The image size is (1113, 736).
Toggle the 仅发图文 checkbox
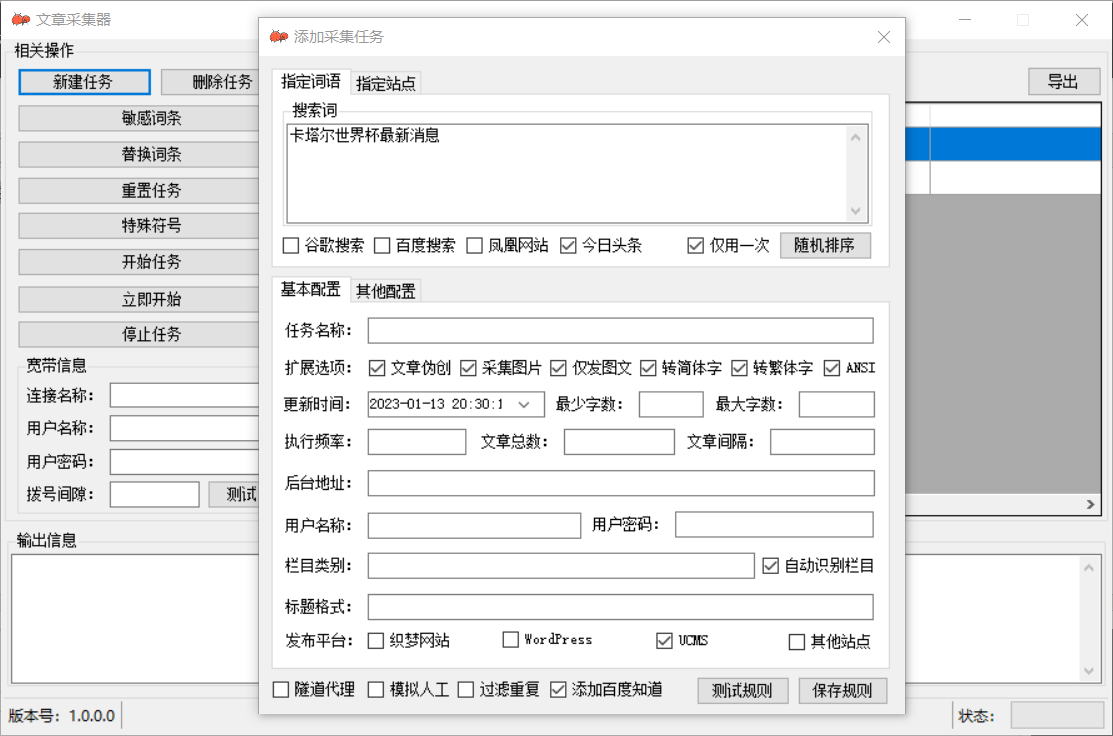tap(559, 368)
